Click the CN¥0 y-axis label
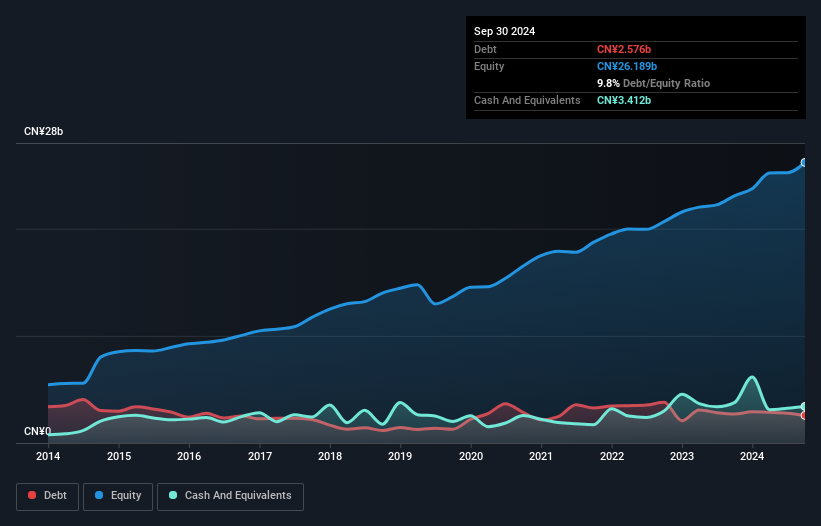This screenshot has width=821, height=526. 37,432
